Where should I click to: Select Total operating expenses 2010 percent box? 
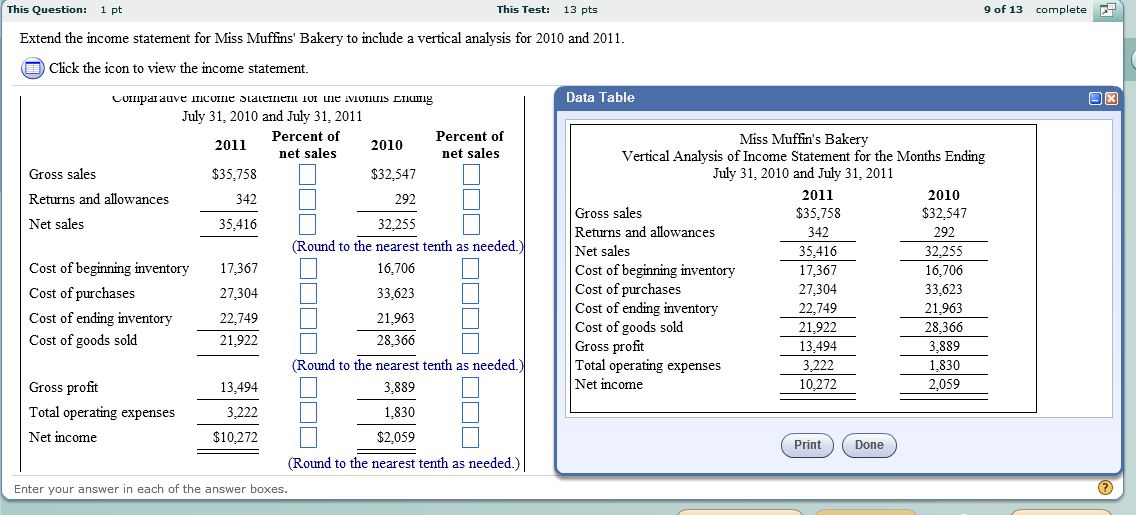tap(471, 413)
